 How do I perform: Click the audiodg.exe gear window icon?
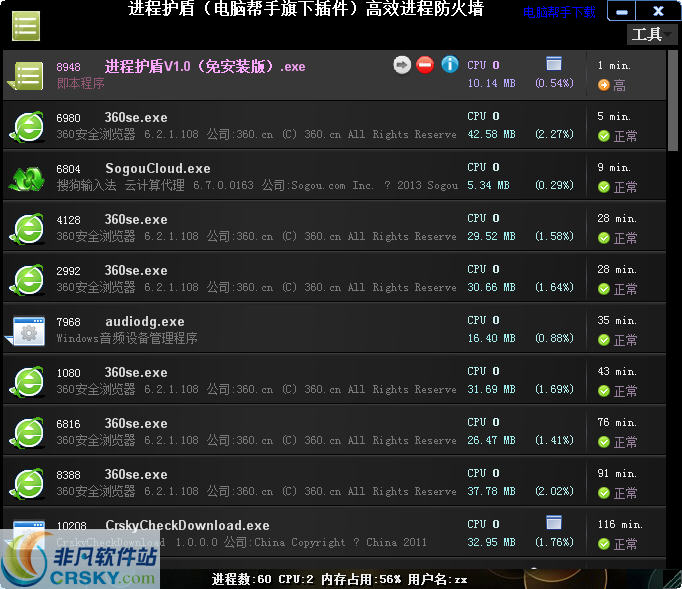tap(26, 331)
